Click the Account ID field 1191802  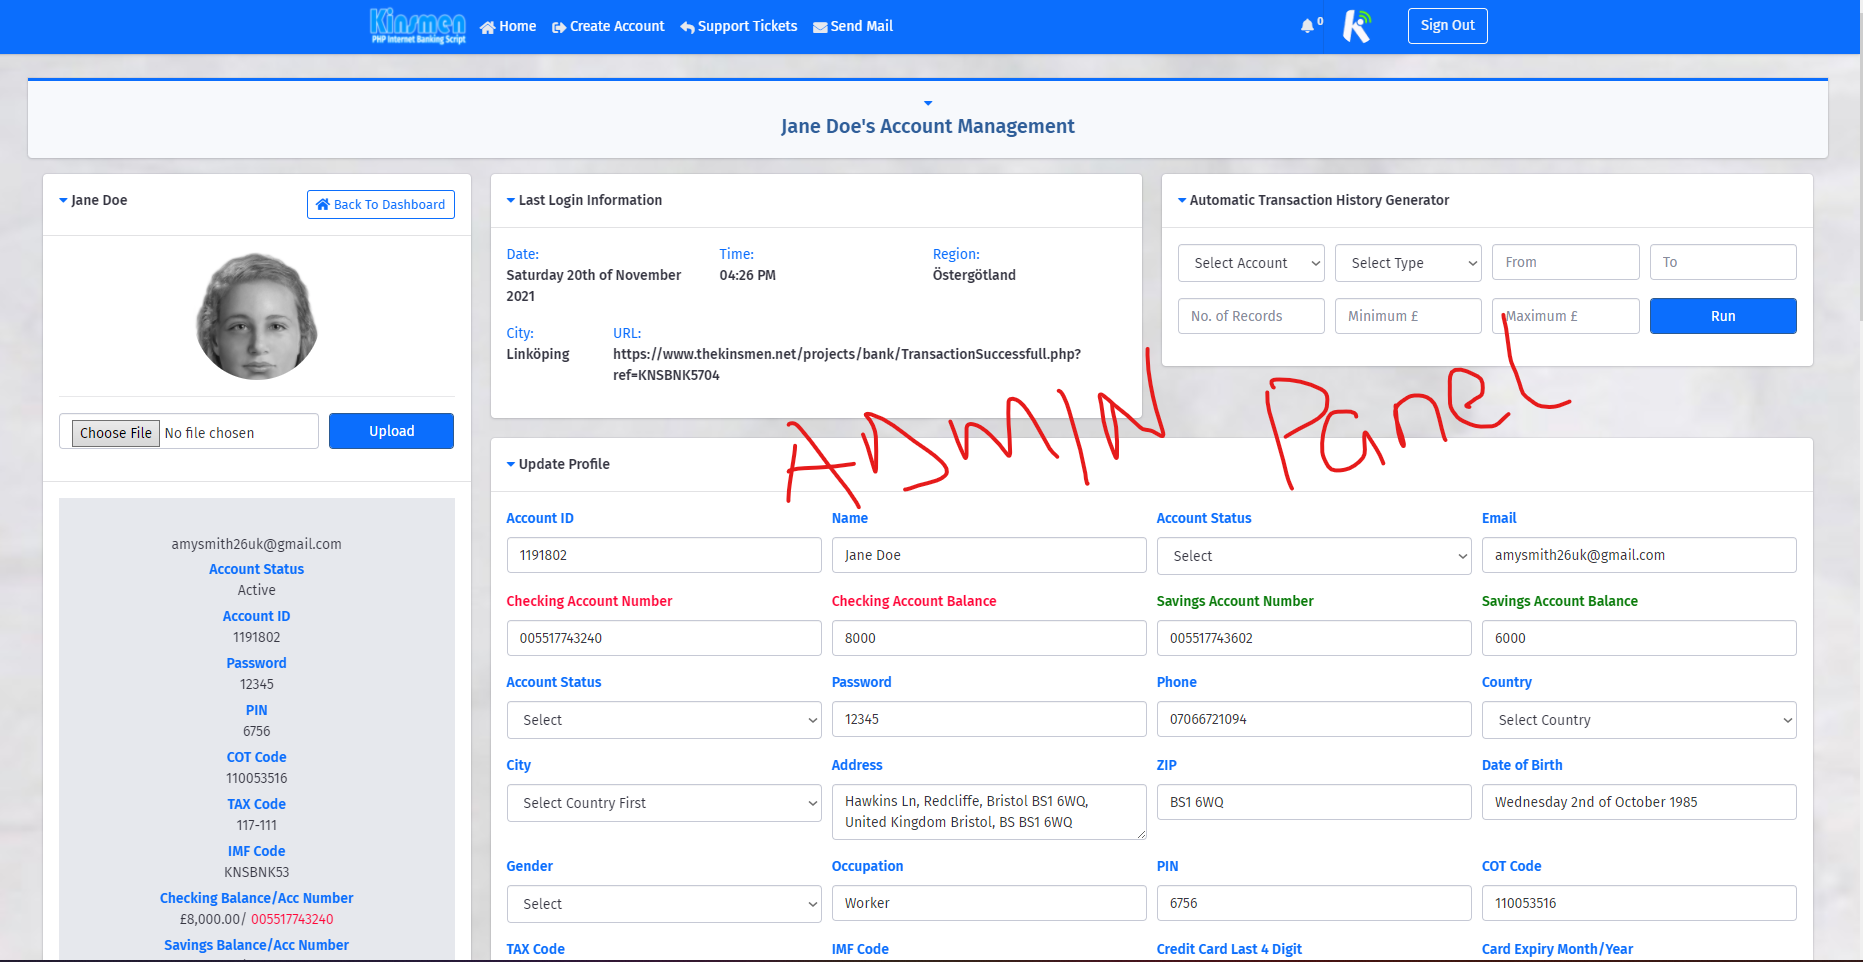[664, 555]
